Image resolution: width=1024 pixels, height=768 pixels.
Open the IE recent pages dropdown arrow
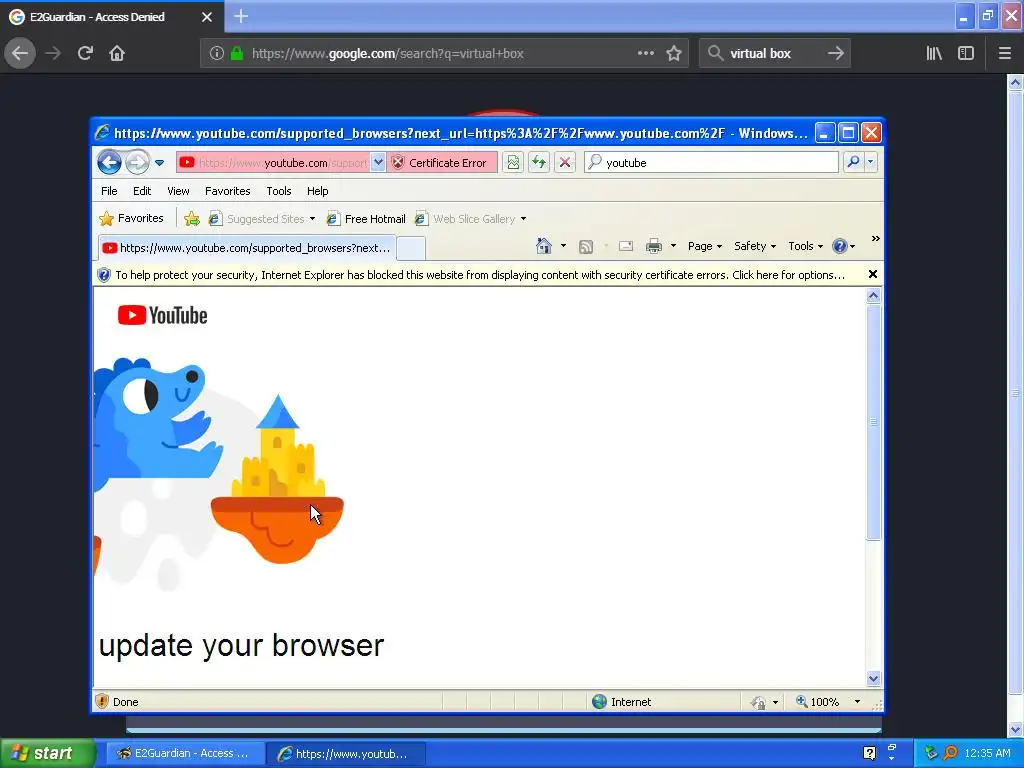(159, 163)
